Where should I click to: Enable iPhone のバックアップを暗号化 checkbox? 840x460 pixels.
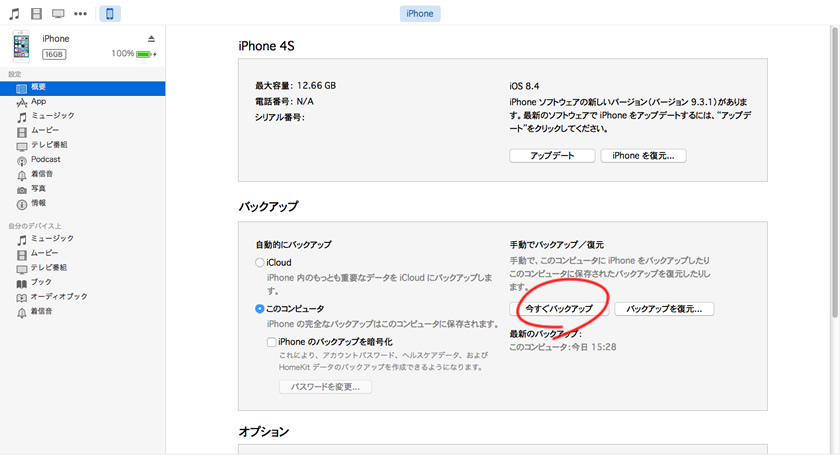pos(272,342)
